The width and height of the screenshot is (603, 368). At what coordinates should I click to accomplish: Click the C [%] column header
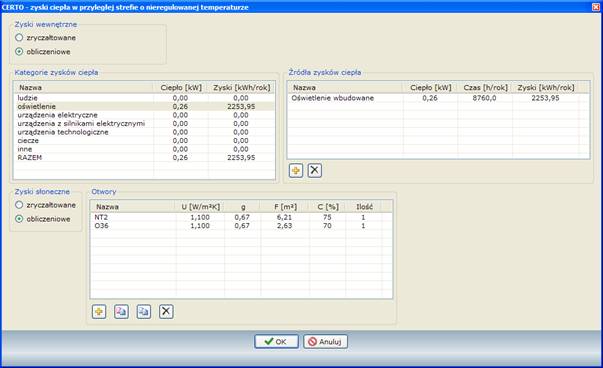[328, 207]
